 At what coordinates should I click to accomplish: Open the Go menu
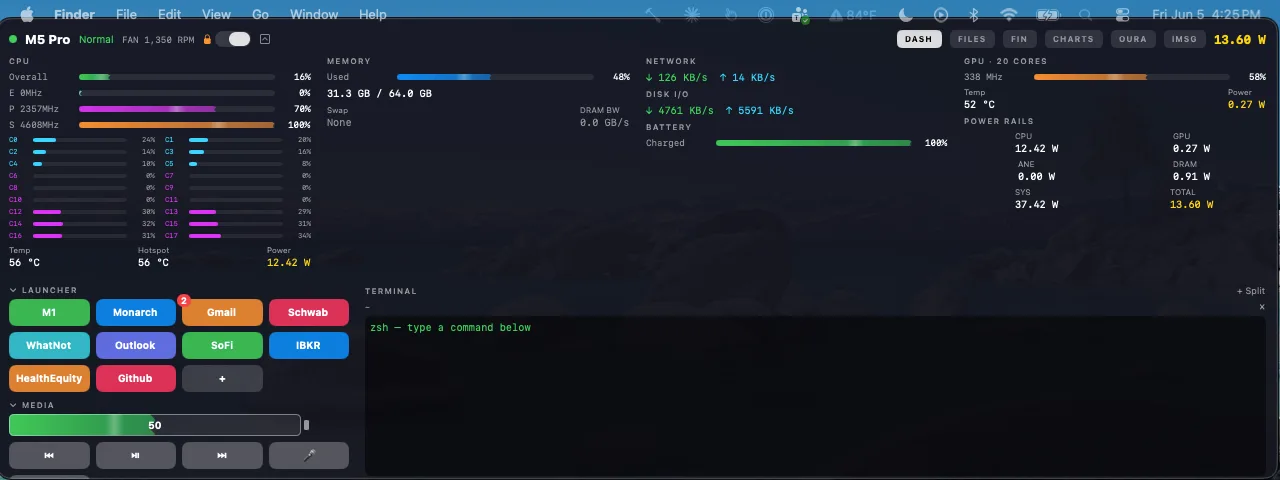pyautogui.click(x=261, y=15)
